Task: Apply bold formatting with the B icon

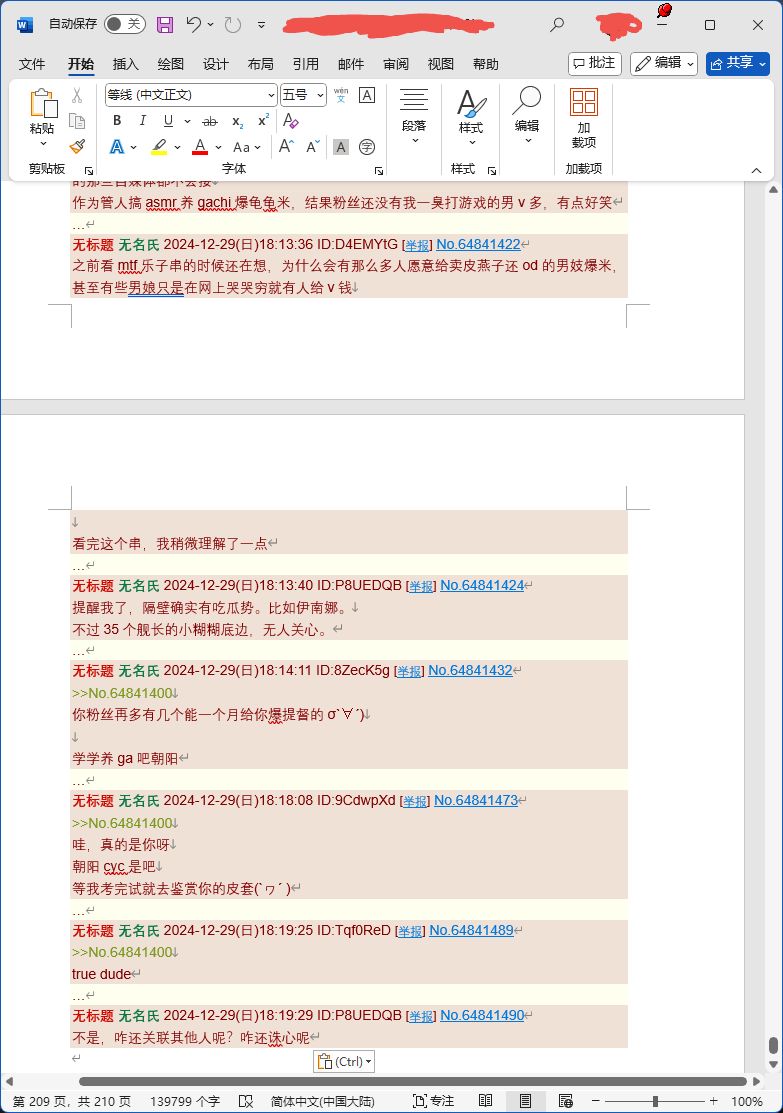Action: 117,121
